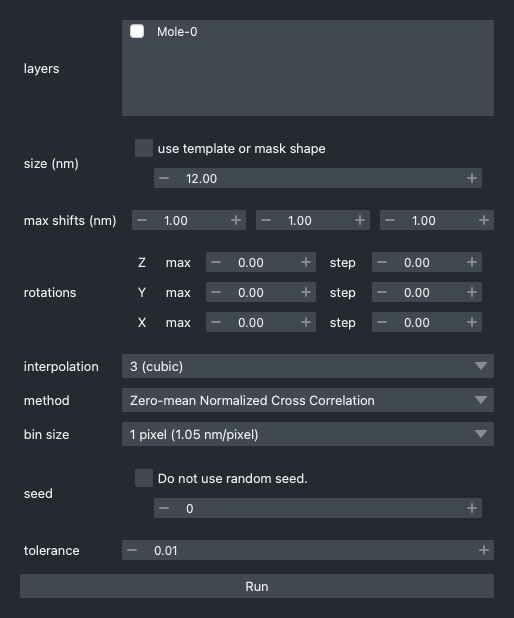Increase Z rotation step value
Screen dimensions: 514x618
[x=472, y=262]
